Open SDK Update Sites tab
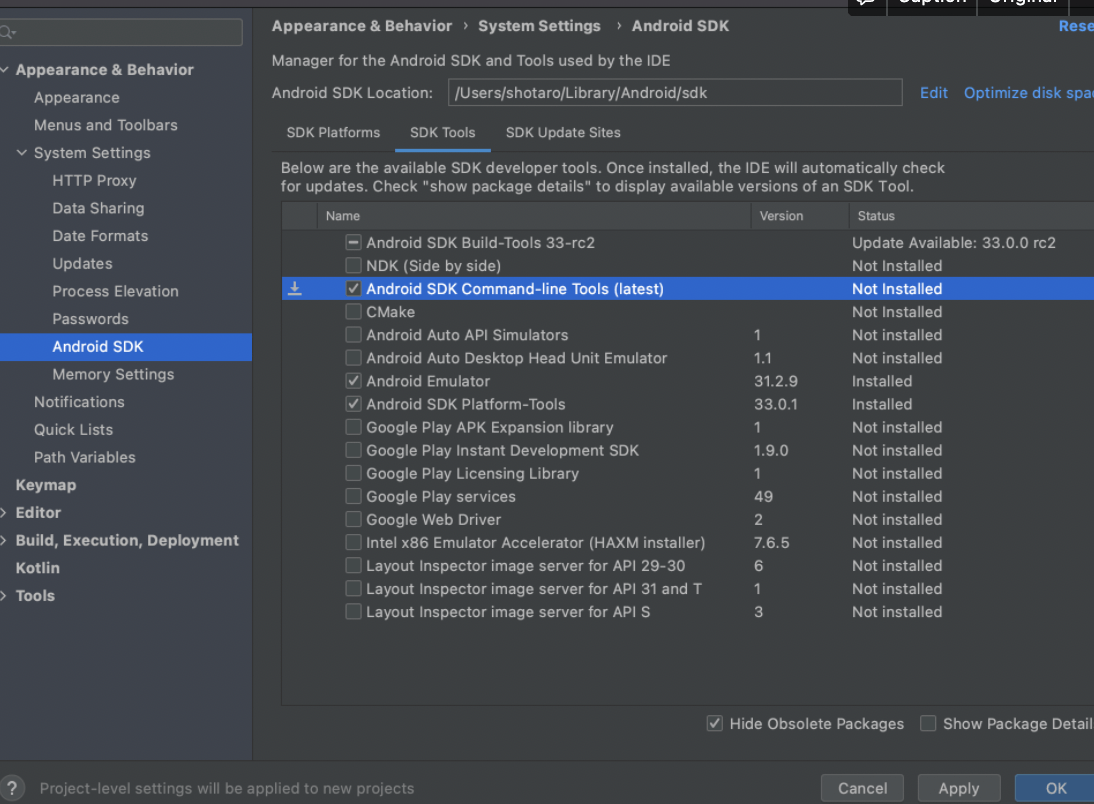This screenshot has width=1094, height=804. (563, 132)
